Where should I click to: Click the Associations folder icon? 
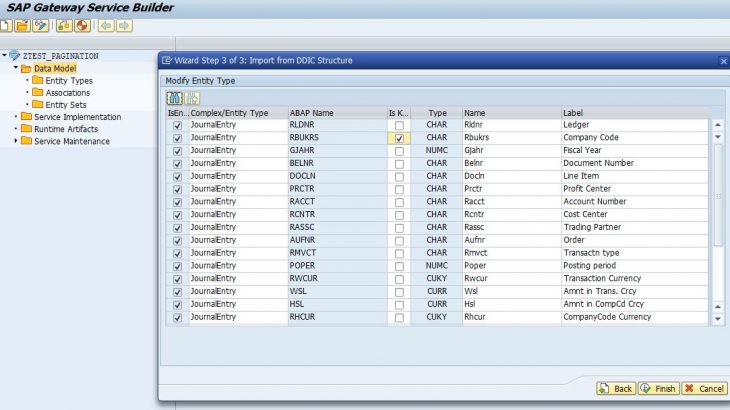(38, 93)
